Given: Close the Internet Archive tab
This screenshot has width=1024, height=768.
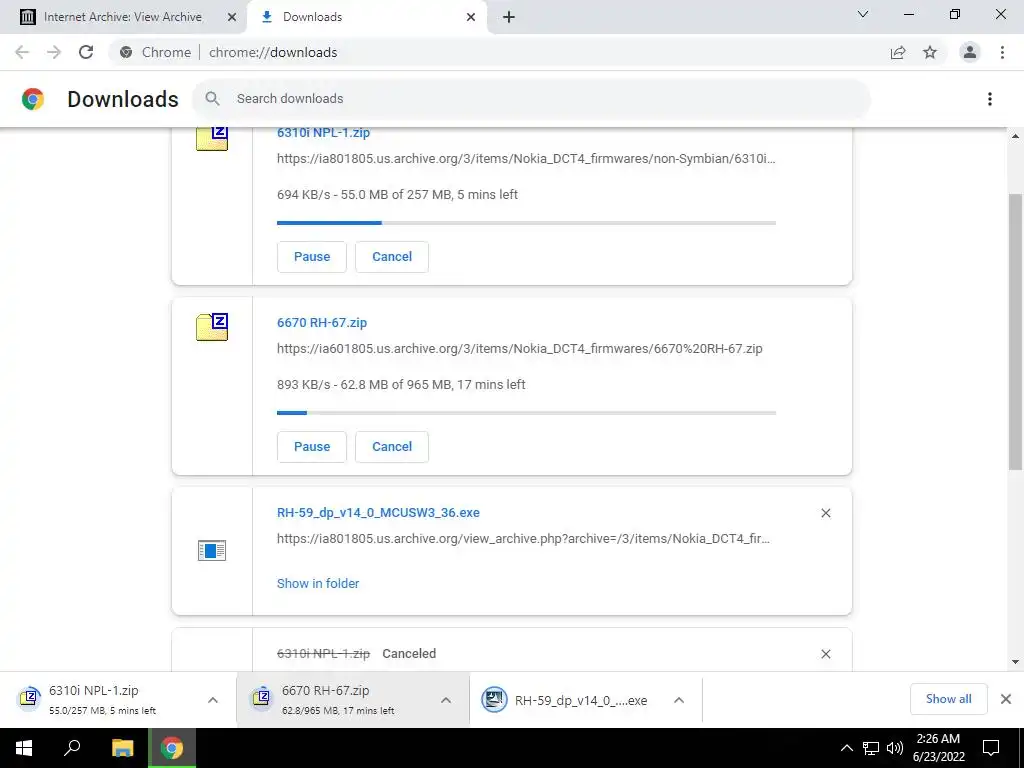Looking at the screenshot, I should click(x=231, y=17).
